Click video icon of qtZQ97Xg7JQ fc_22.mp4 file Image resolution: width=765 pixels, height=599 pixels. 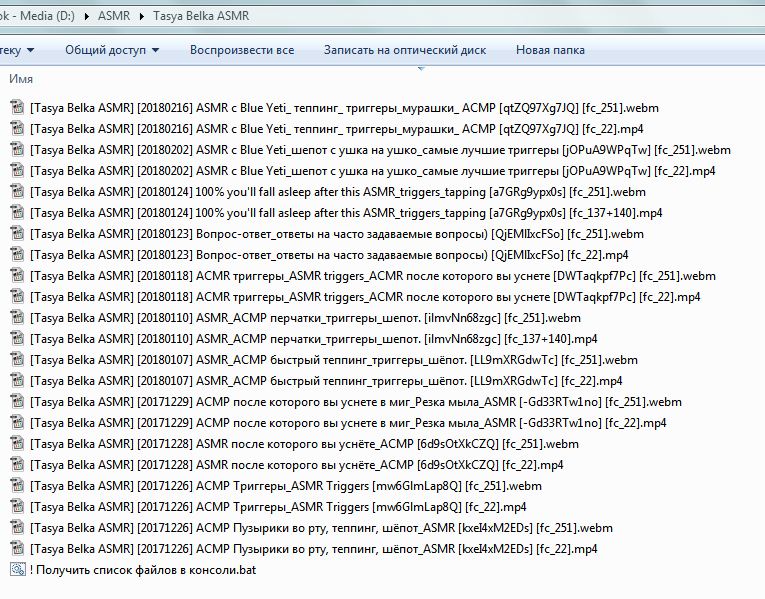click(x=18, y=128)
